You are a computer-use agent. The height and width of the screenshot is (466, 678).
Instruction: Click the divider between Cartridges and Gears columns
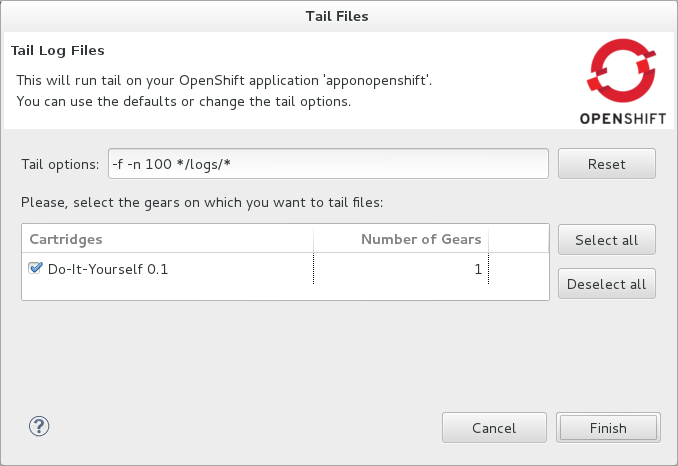click(x=314, y=239)
